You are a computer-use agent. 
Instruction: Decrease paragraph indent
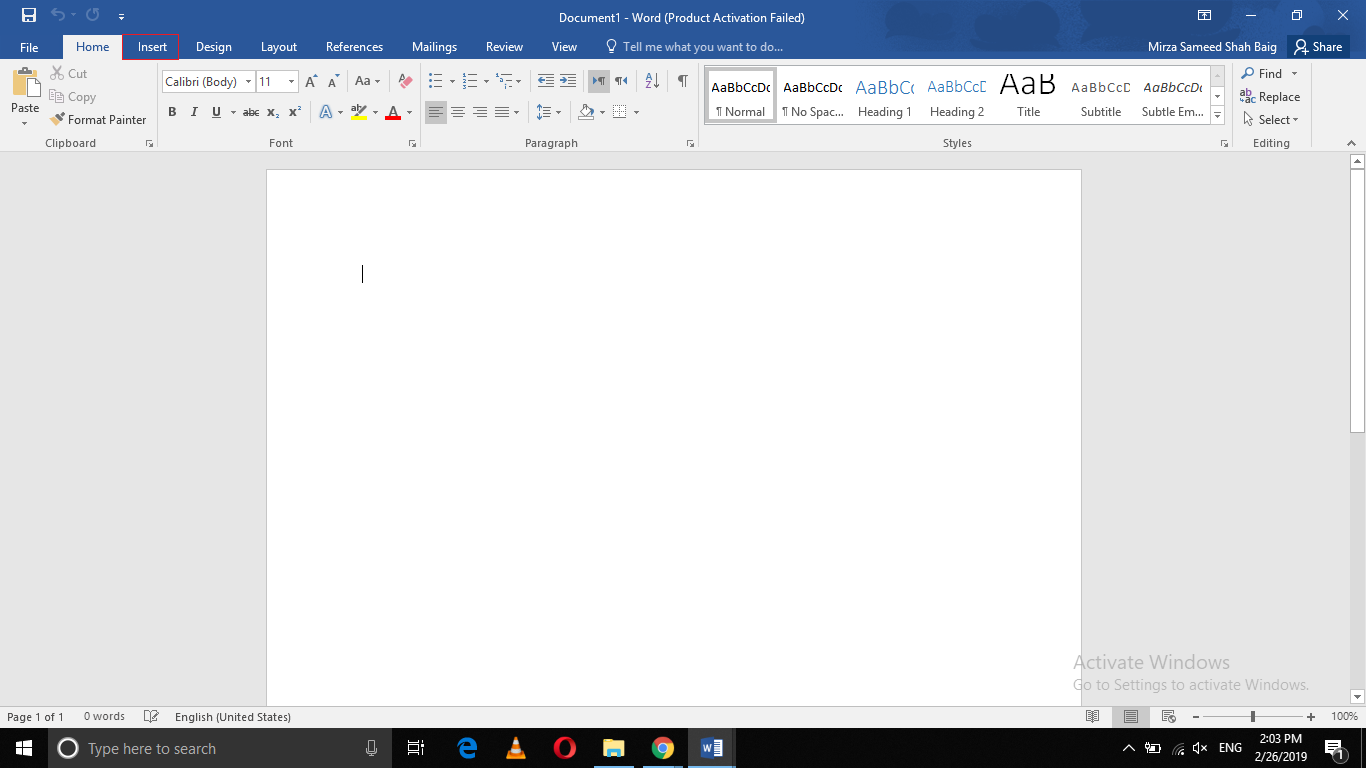point(545,81)
